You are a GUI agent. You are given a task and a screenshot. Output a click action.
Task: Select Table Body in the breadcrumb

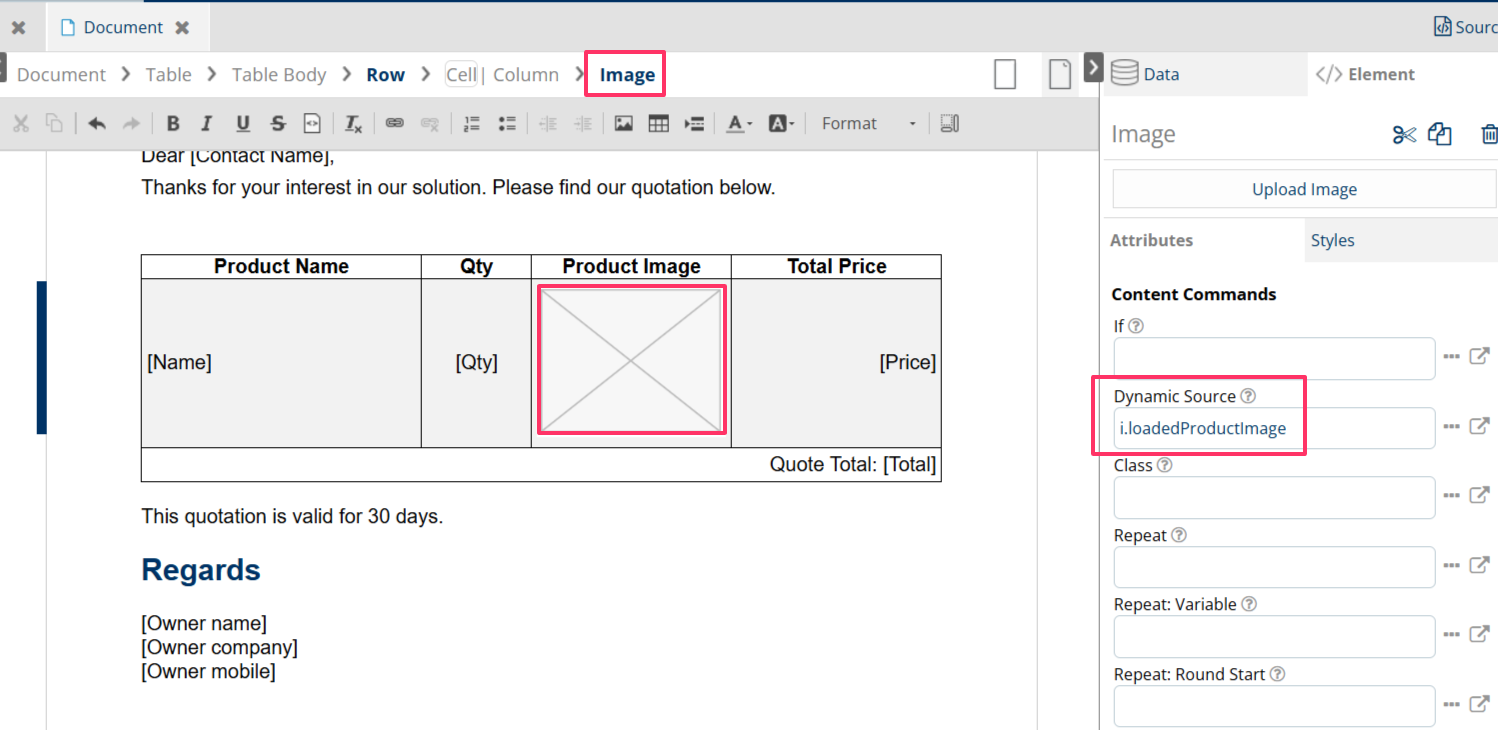279,75
